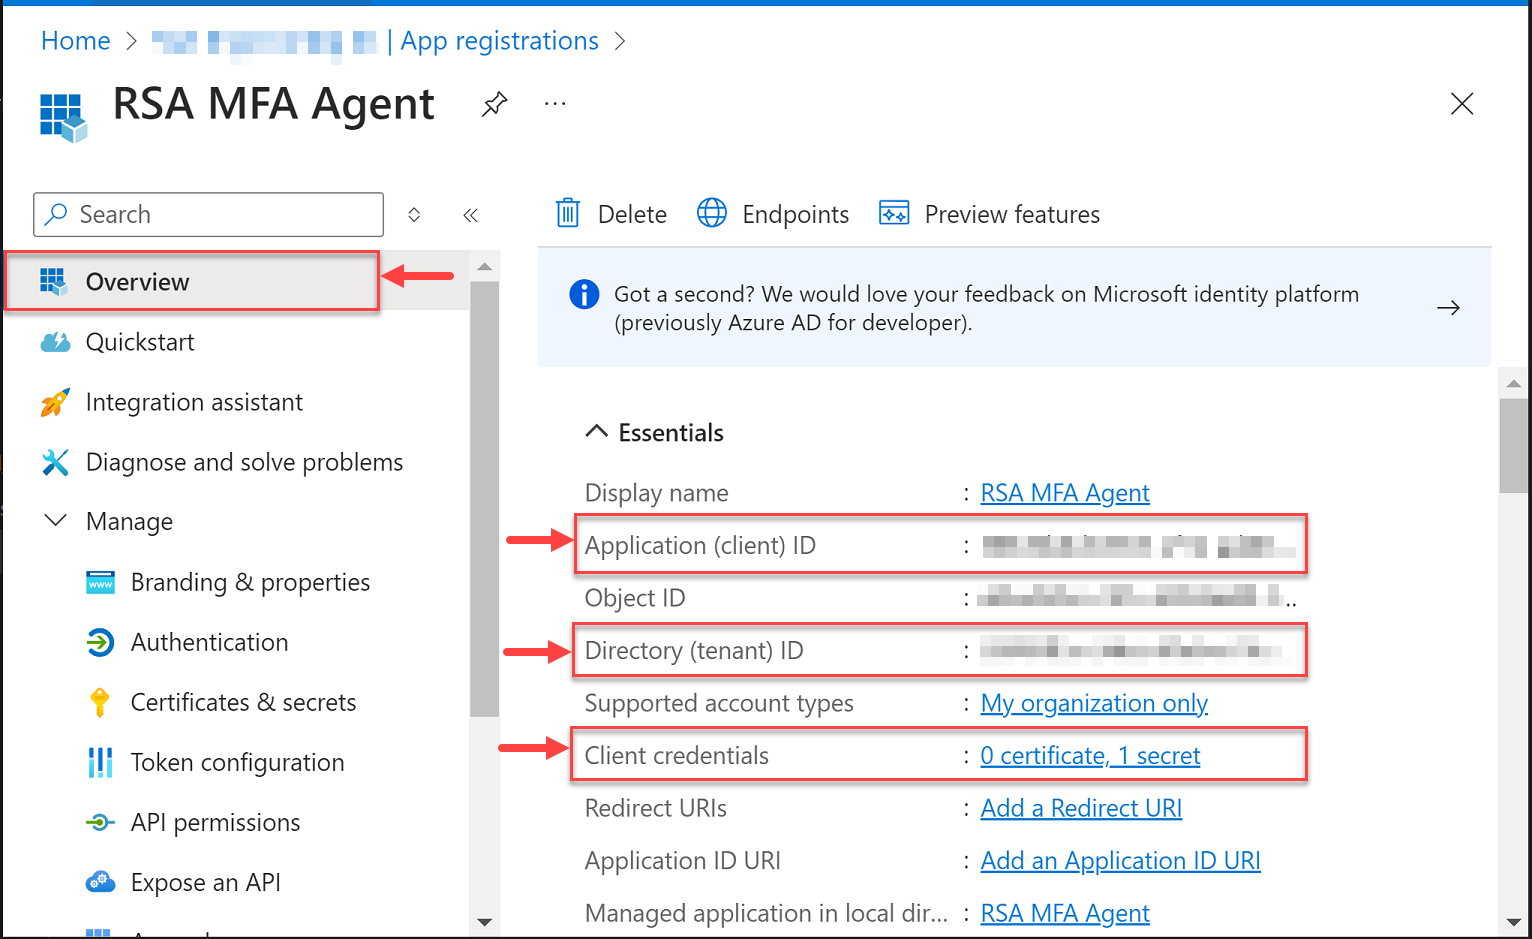The image size is (1532, 939).
Task: Click the feedback banner arrow
Action: (1448, 308)
